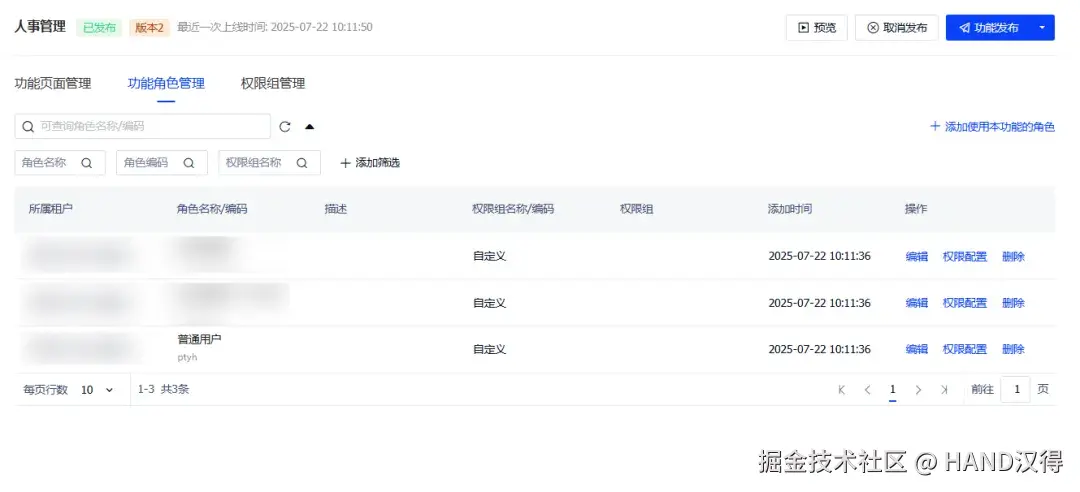Switch to the 权限组管理 tab
The height and width of the screenshot is (492, 1080).
tap(273, 83)
